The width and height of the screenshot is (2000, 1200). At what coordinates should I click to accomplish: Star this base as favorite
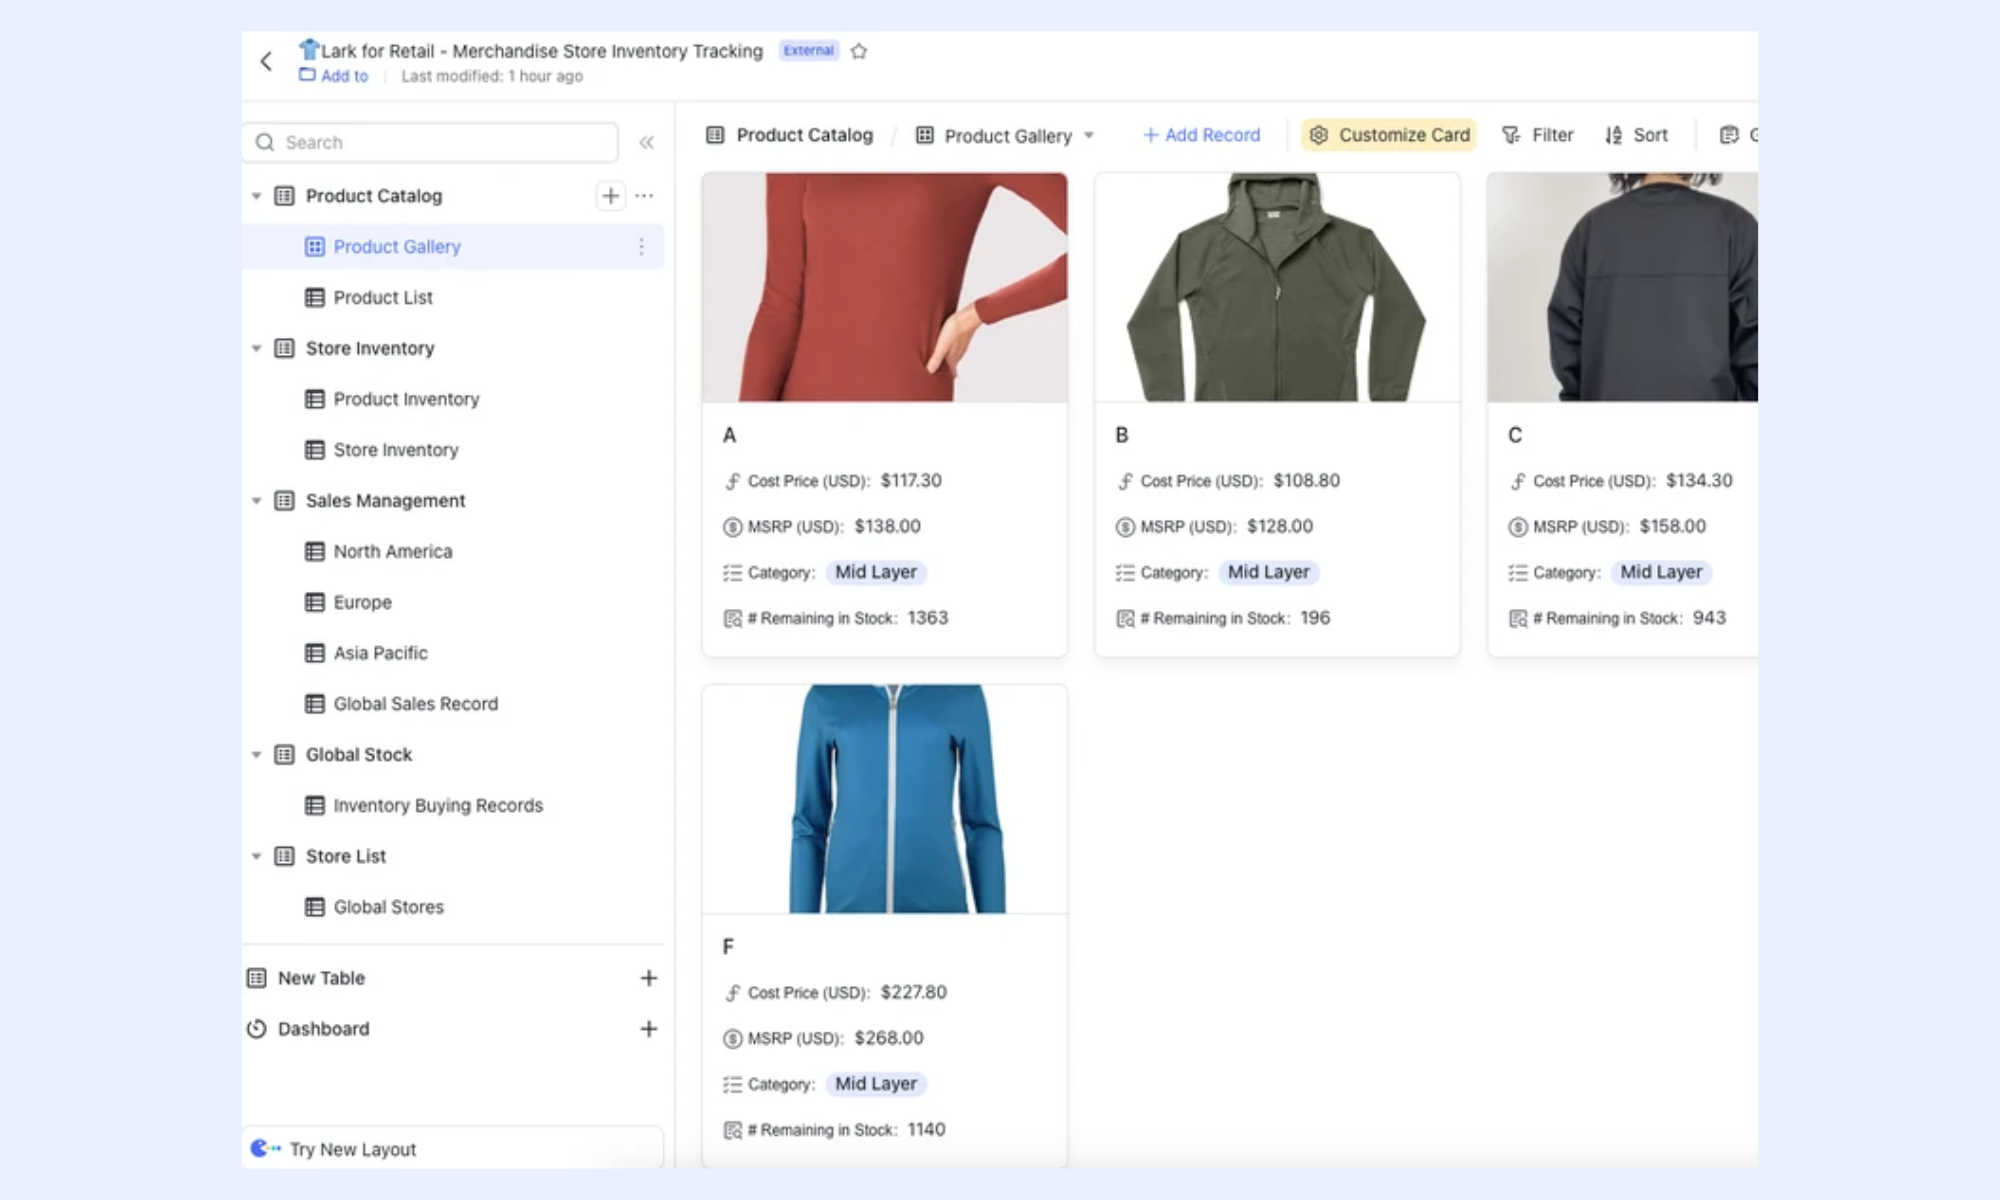pyautogui.click(x=859, y=51)
